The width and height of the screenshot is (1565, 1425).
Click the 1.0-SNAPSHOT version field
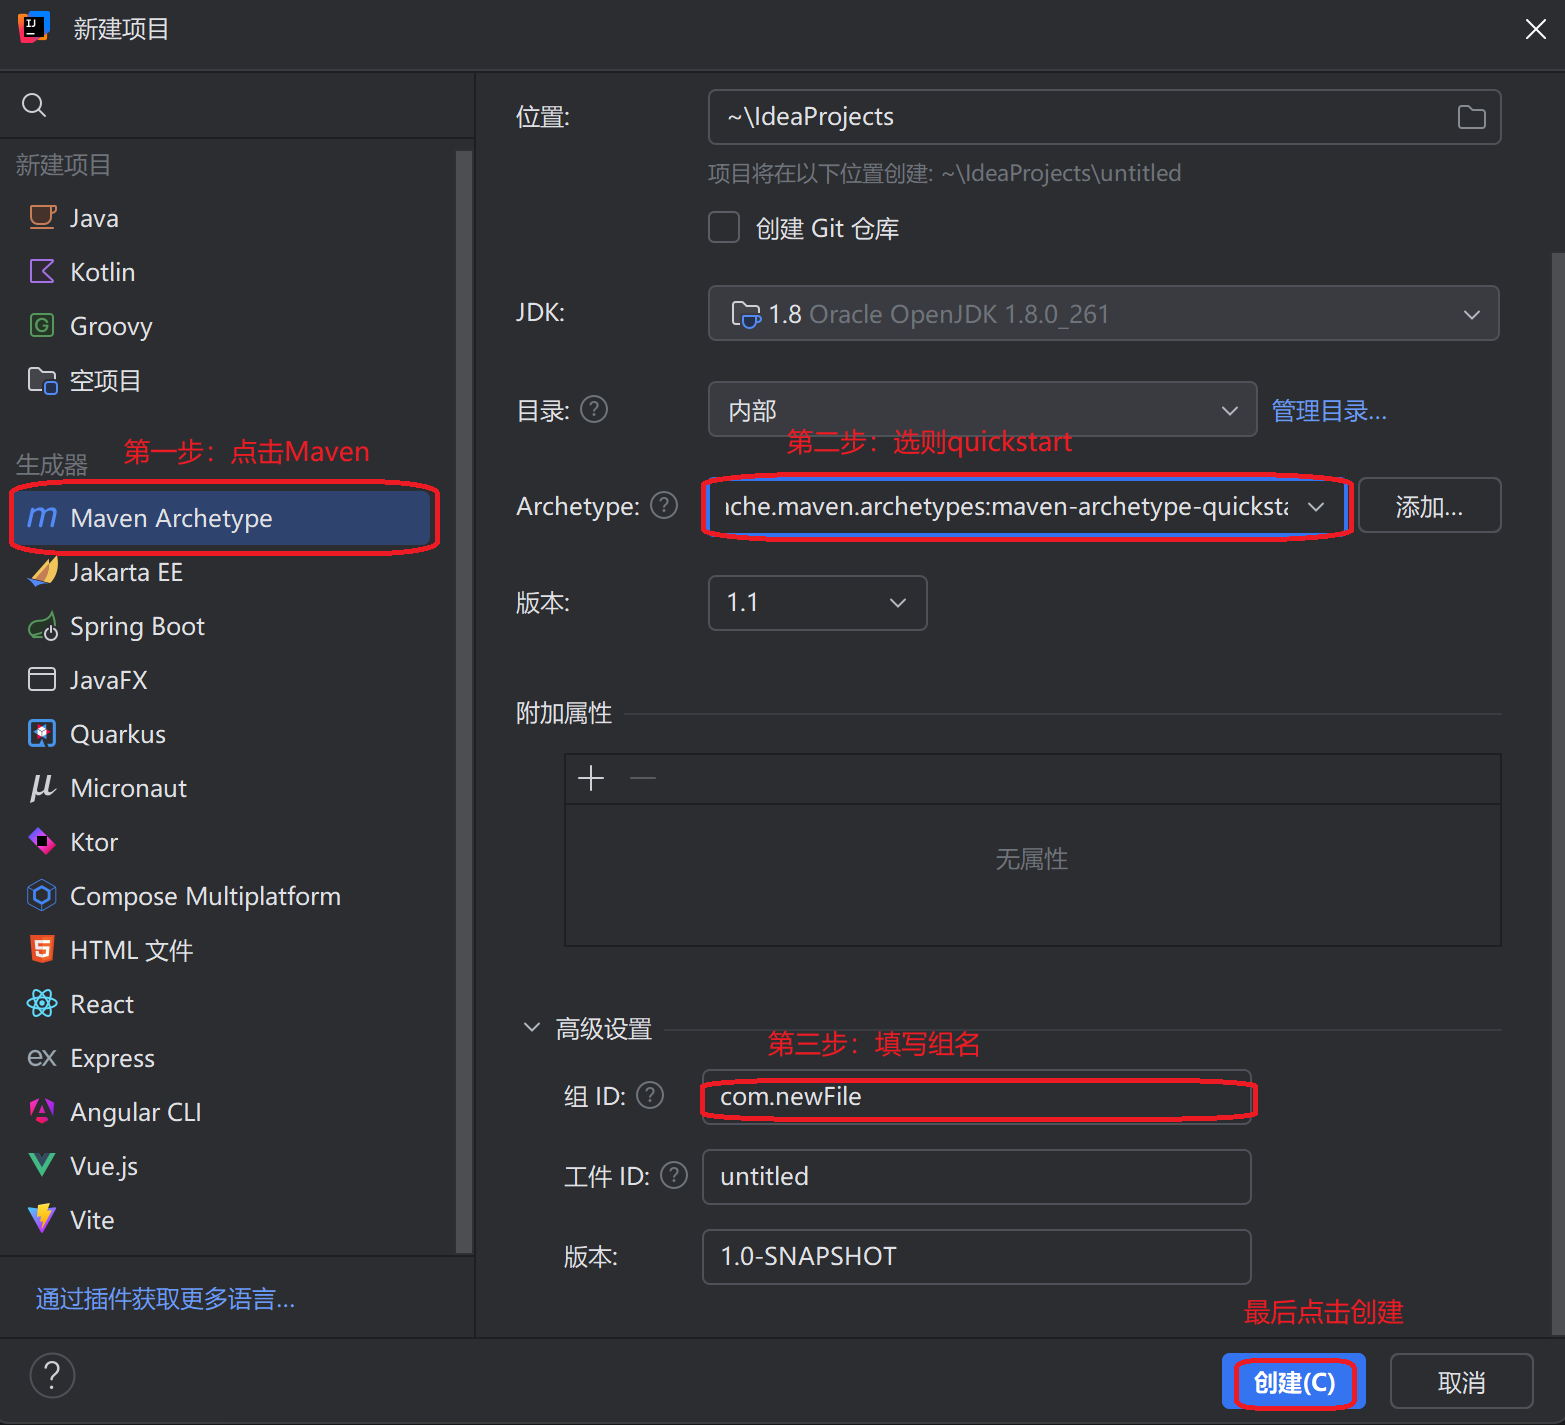(x=977, y=1257)
